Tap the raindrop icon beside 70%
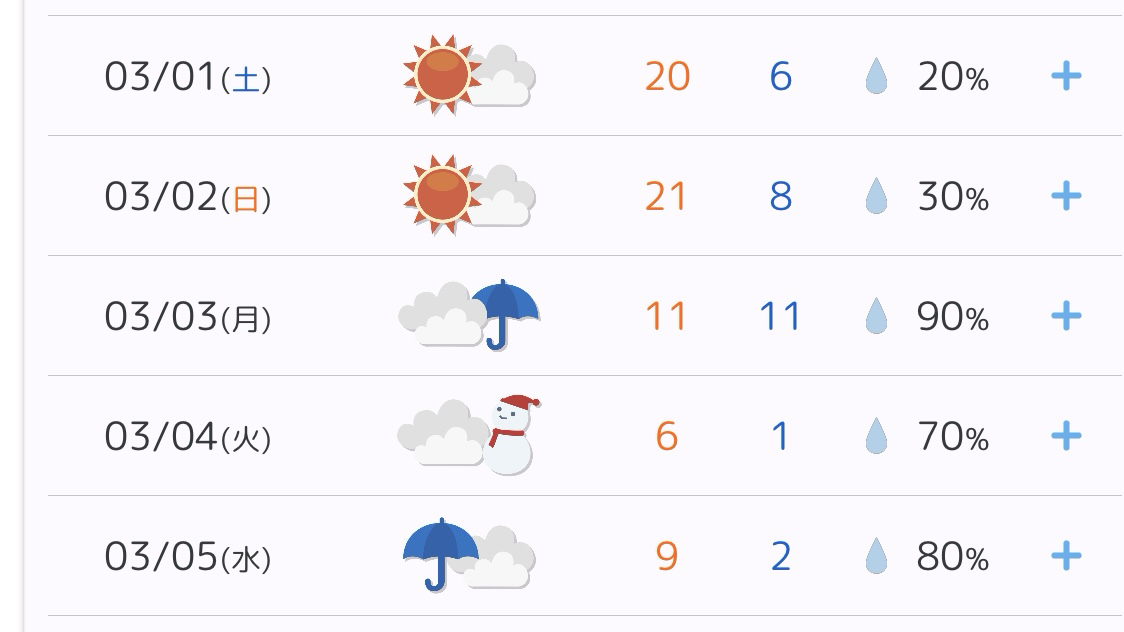Screen dimensions: 1124x632 click(x=876, y=437)
